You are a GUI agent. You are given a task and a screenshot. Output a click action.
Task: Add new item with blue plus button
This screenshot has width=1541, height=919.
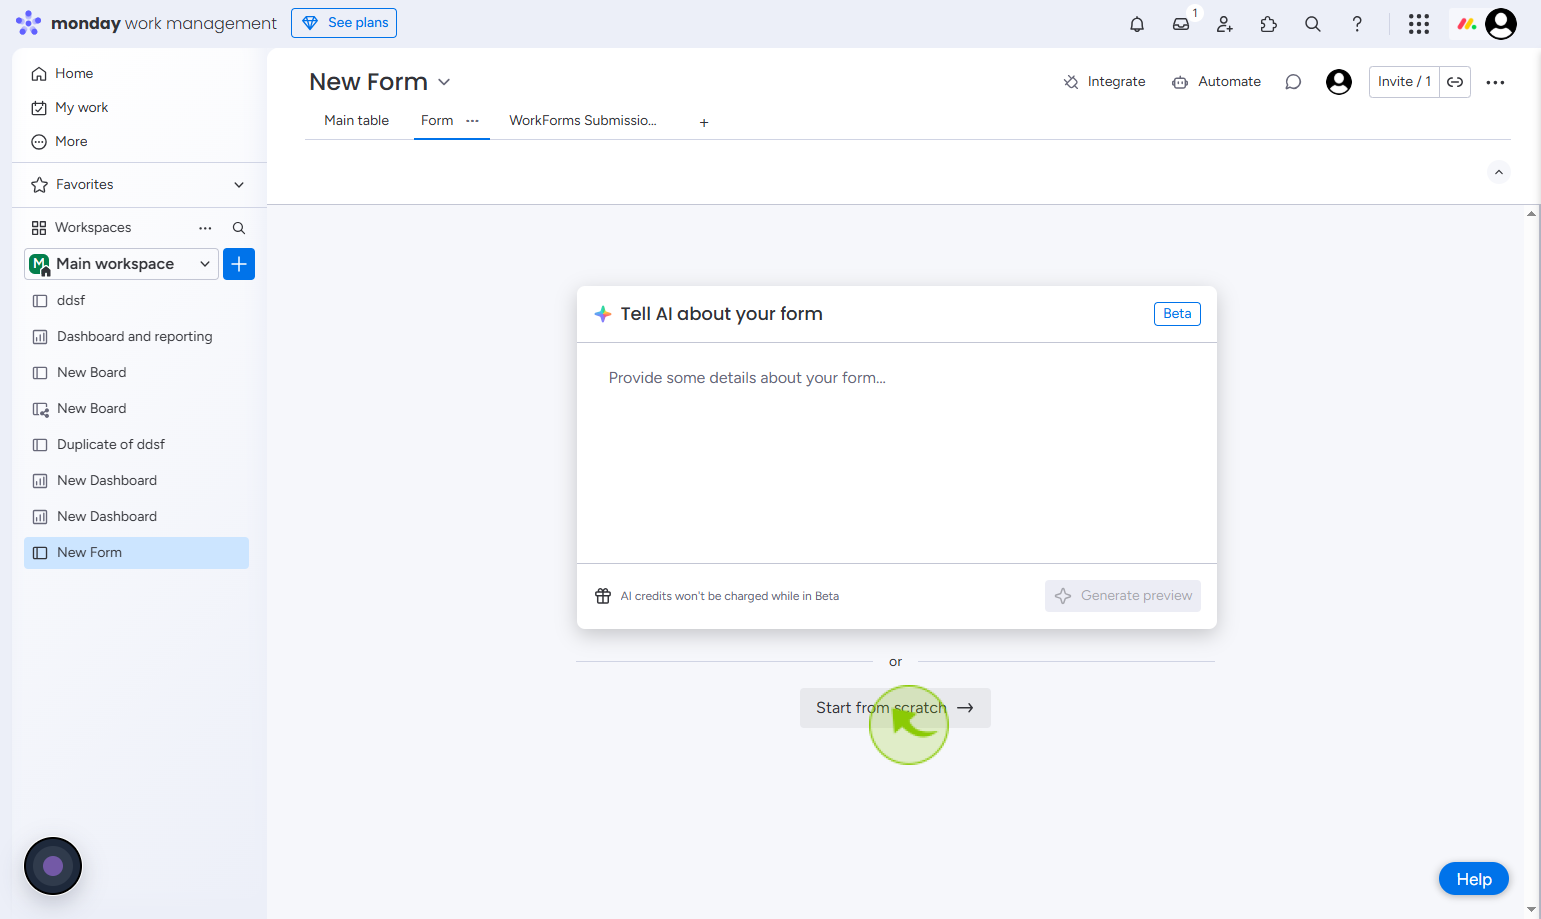(239, 264)
